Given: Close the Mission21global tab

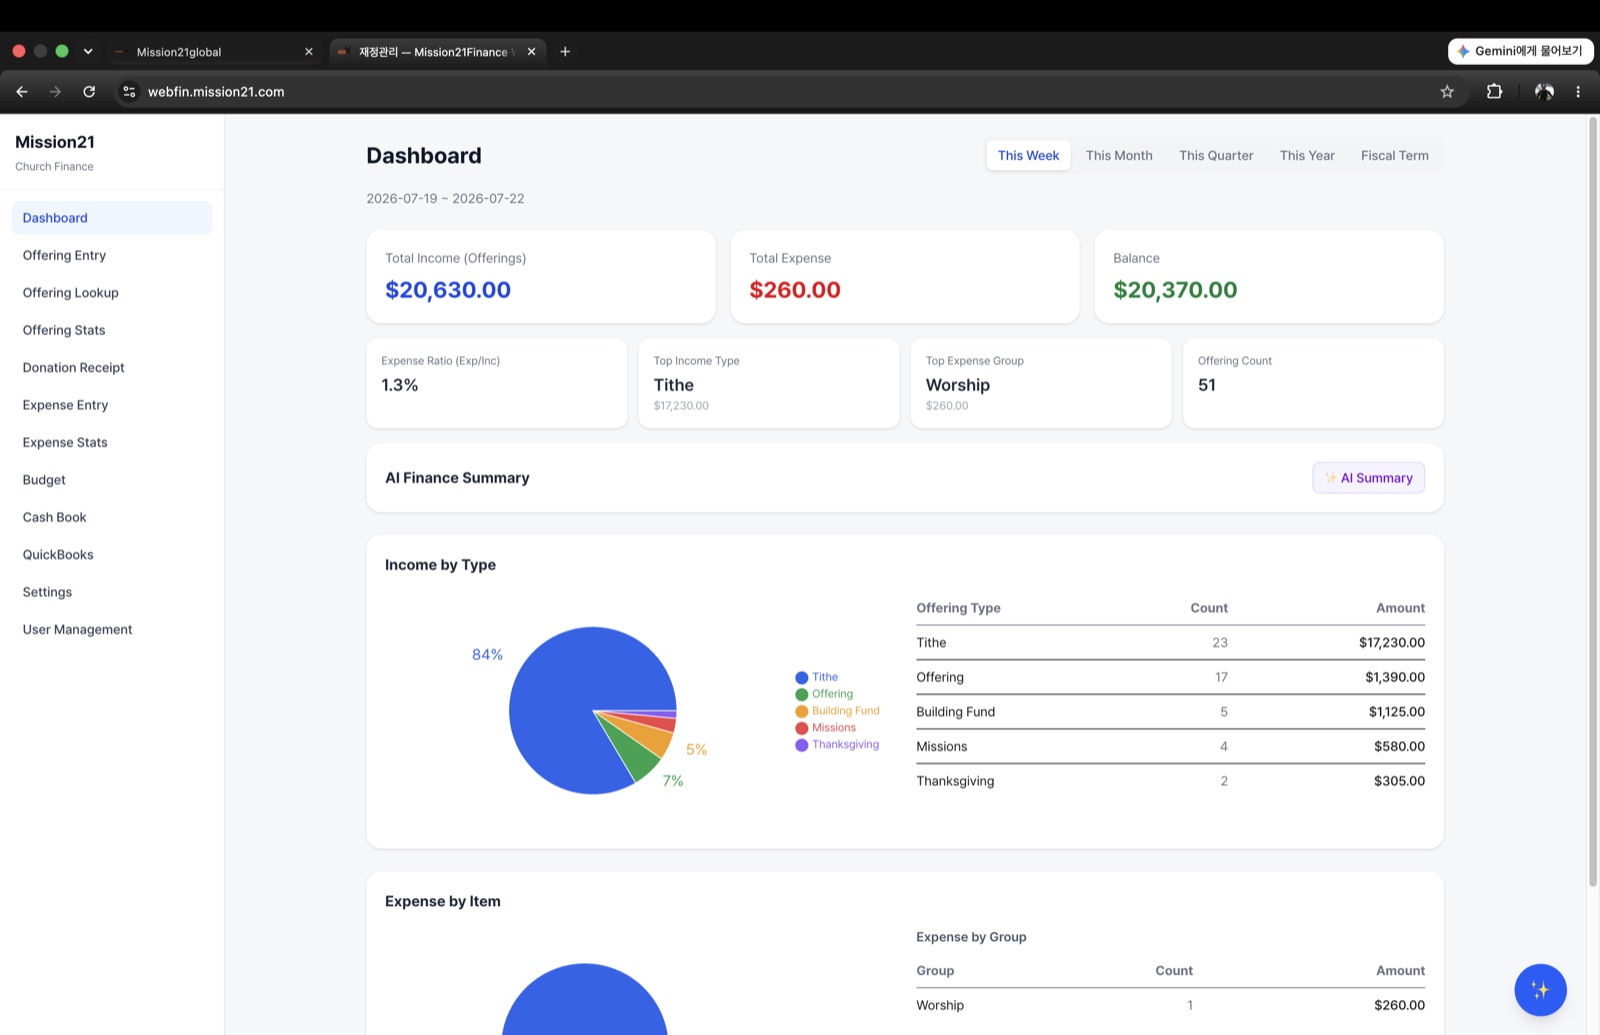Looking at the screenshot, I should [x=308, y=52].
